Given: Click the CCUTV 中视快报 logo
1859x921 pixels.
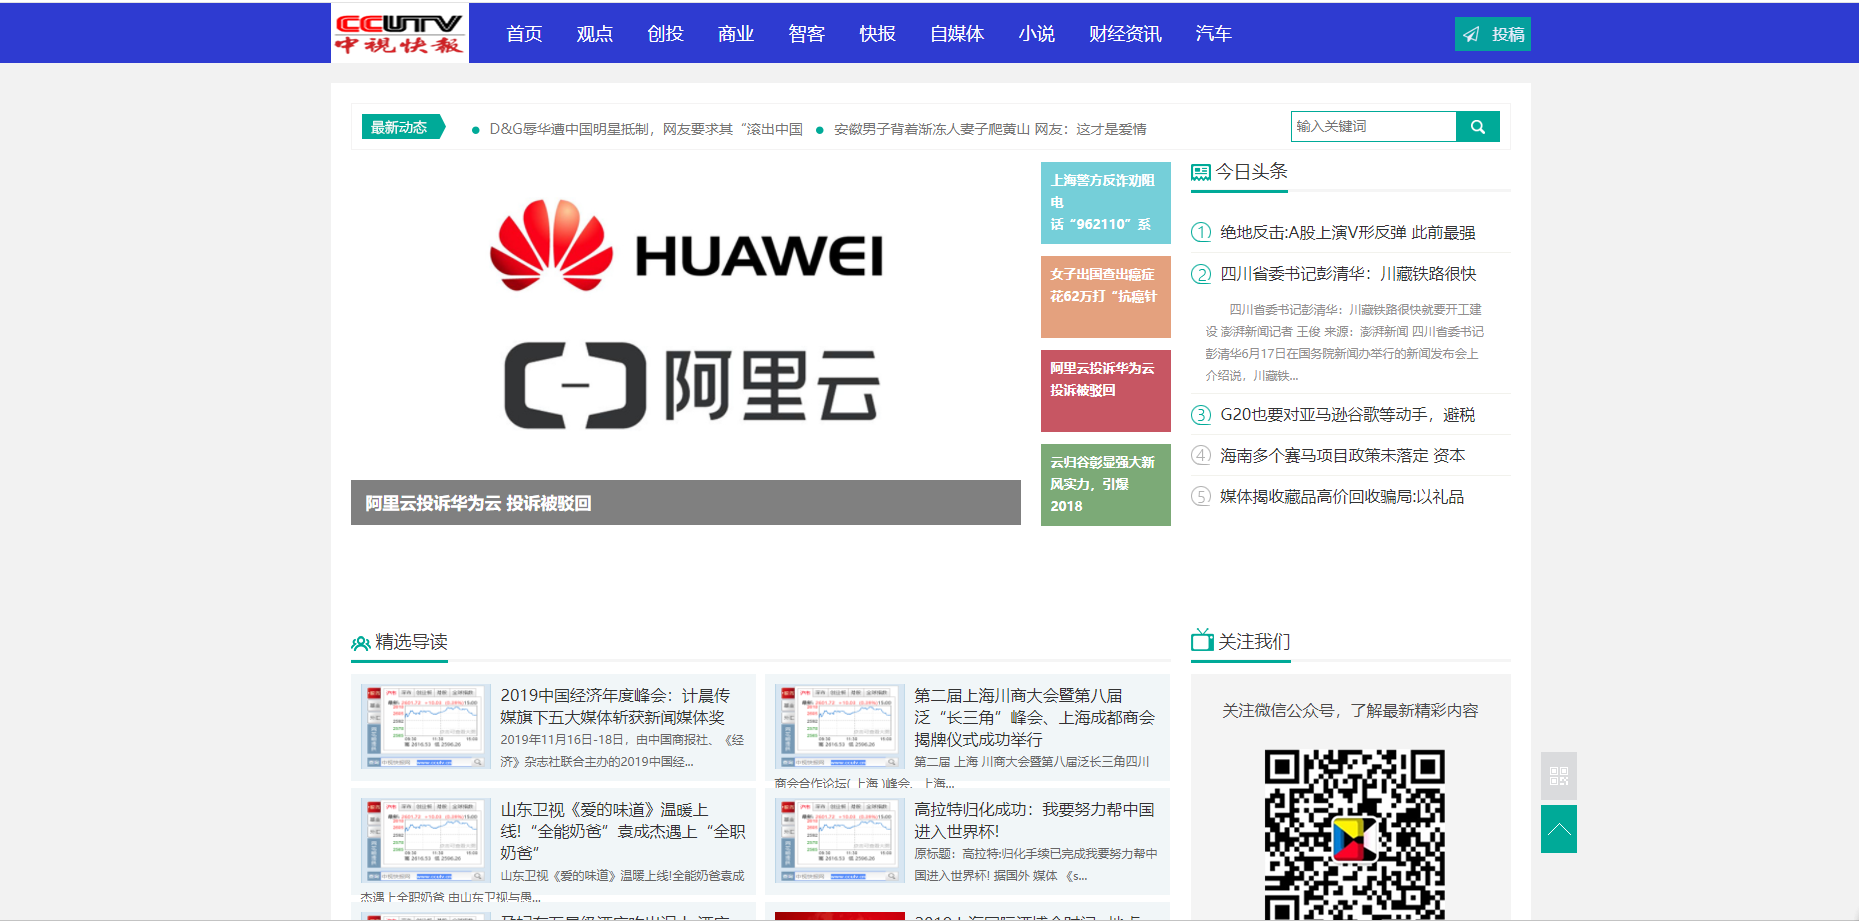Looking at the screenshot, I should point(399,33).
